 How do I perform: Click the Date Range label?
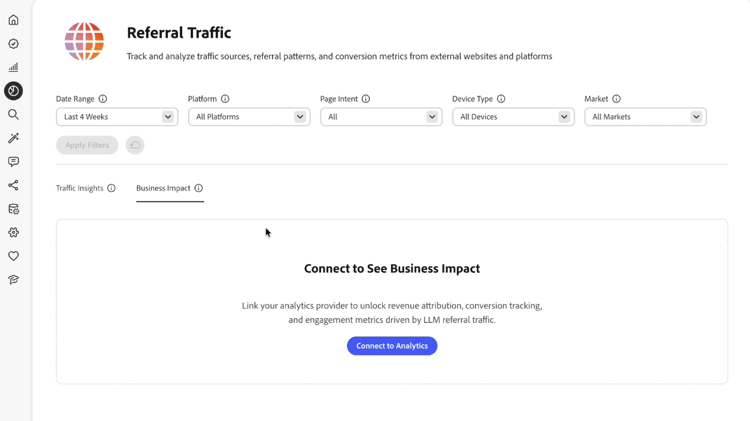[x=75, y=99]
